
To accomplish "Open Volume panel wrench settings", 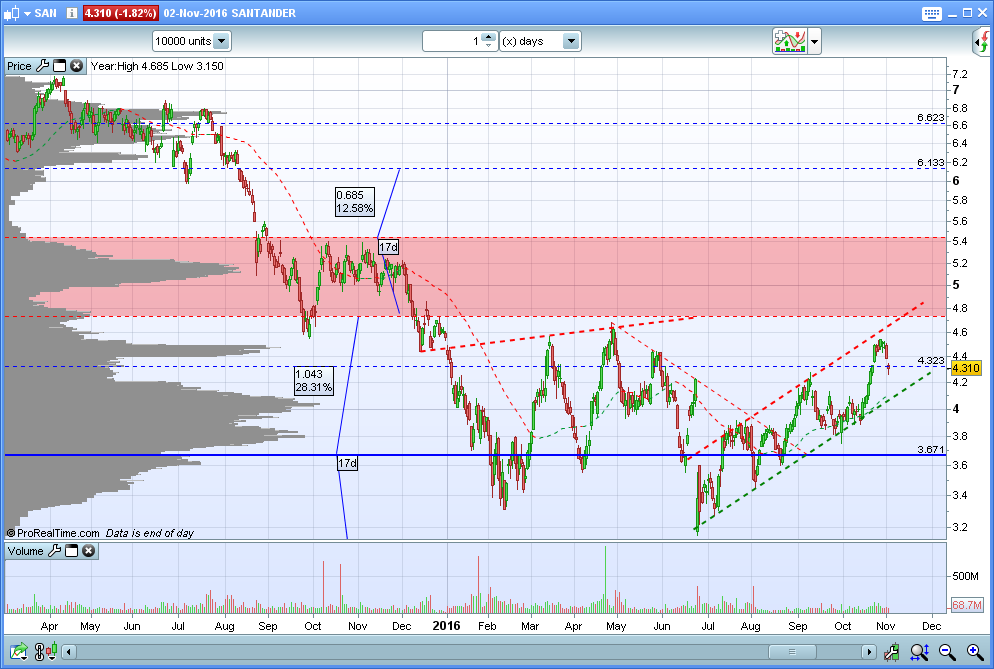I will [x=55, y=550].
